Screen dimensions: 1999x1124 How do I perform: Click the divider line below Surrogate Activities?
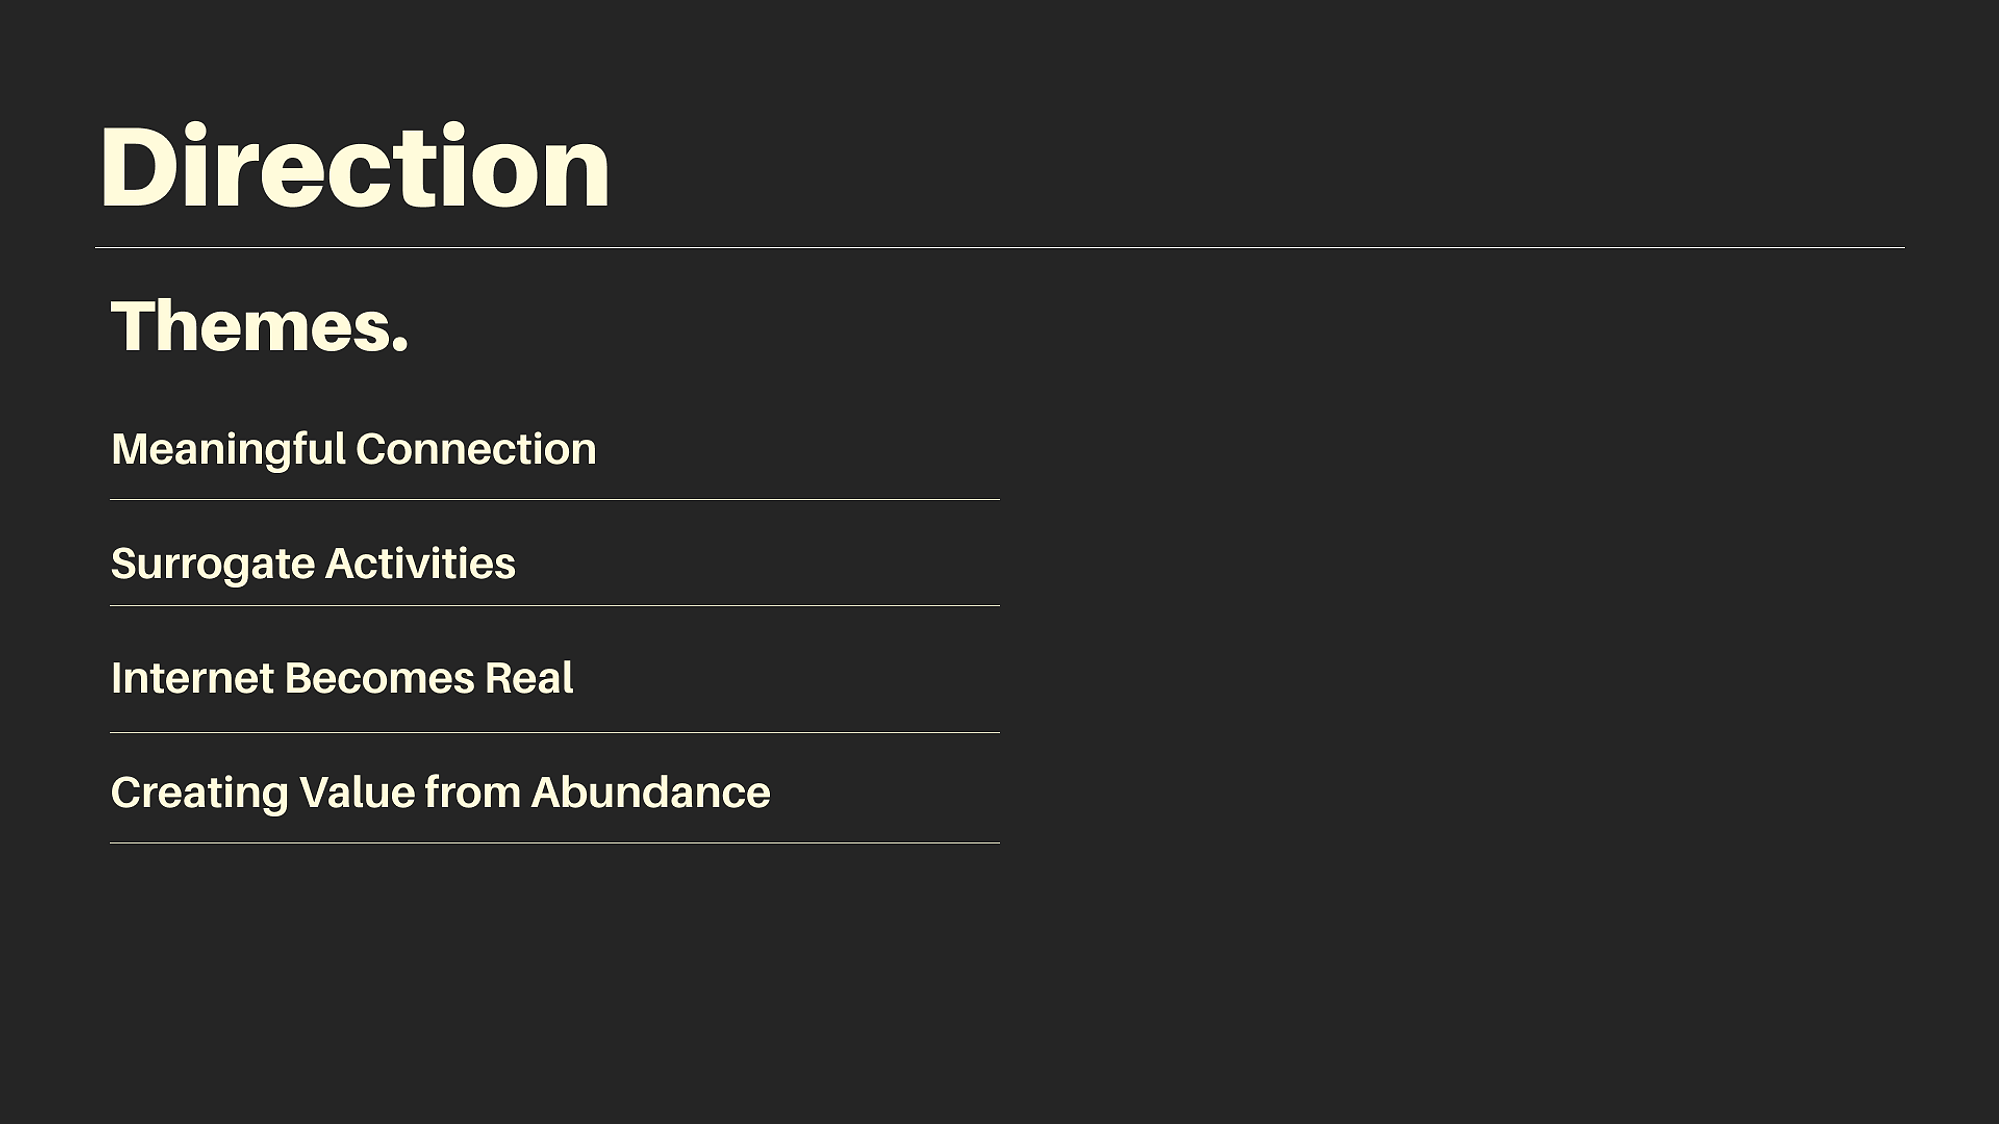[x=555, y=605]
